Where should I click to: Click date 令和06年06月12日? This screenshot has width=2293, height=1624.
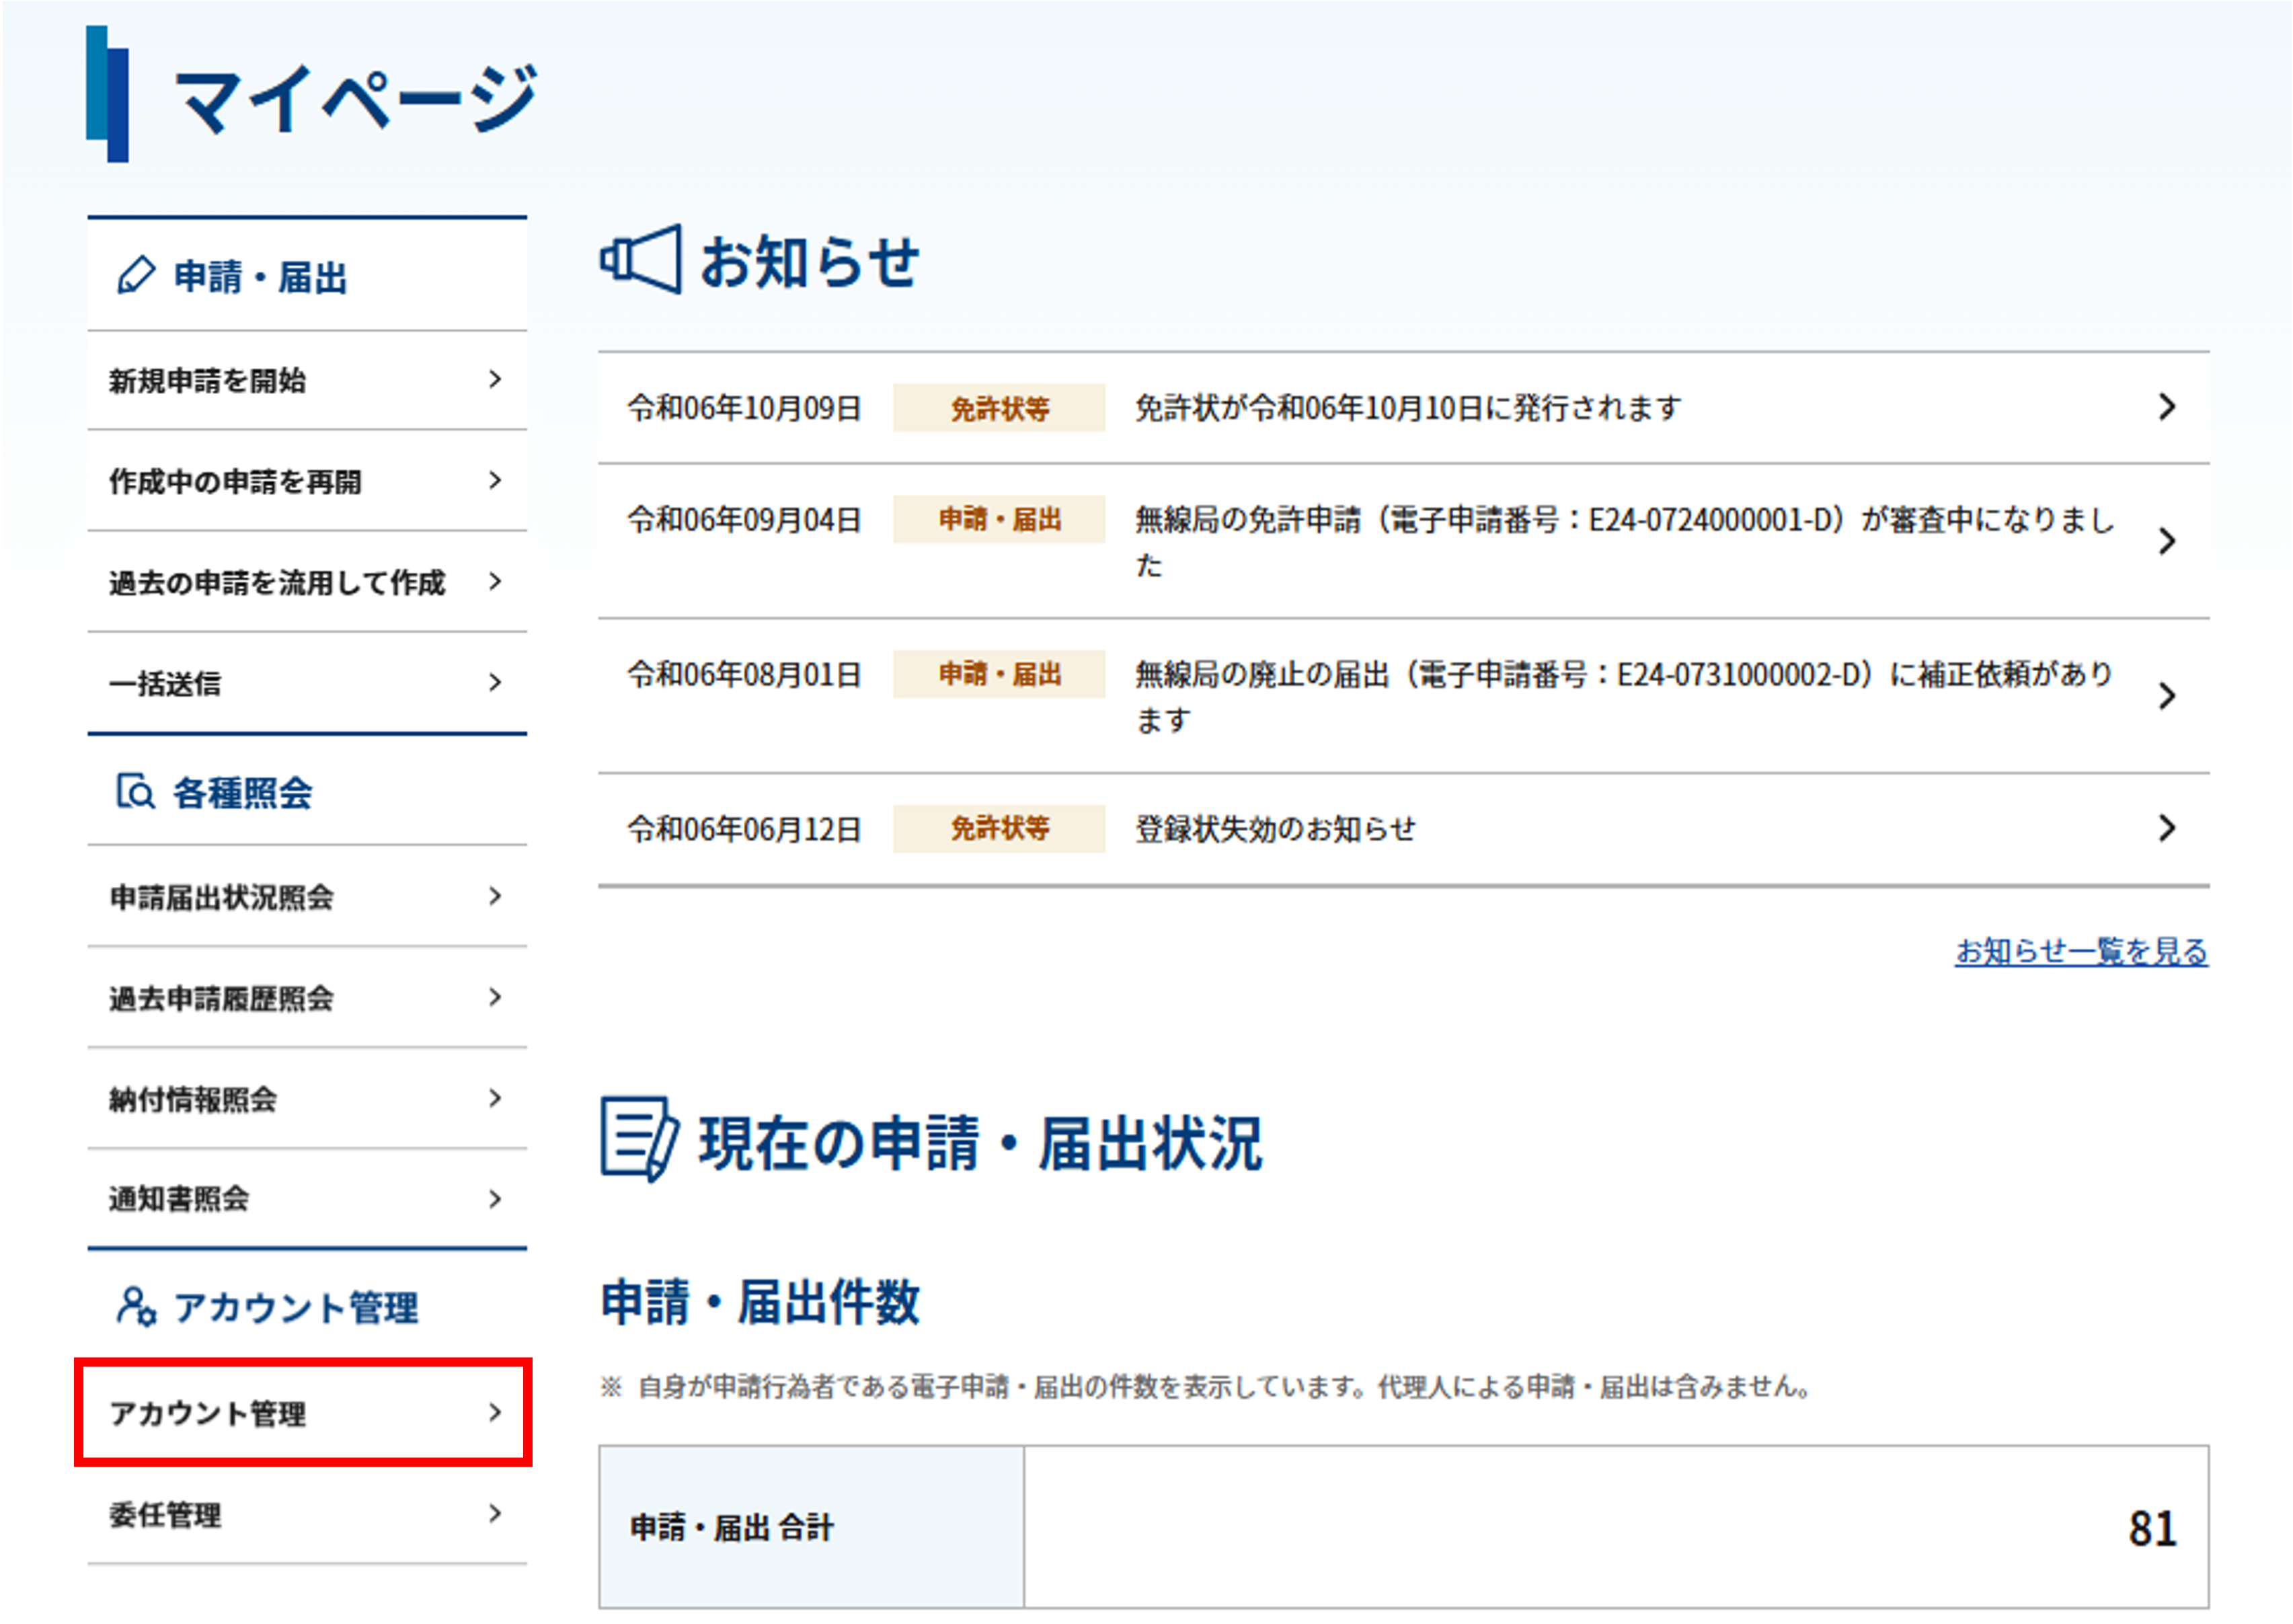coord(744,829)
